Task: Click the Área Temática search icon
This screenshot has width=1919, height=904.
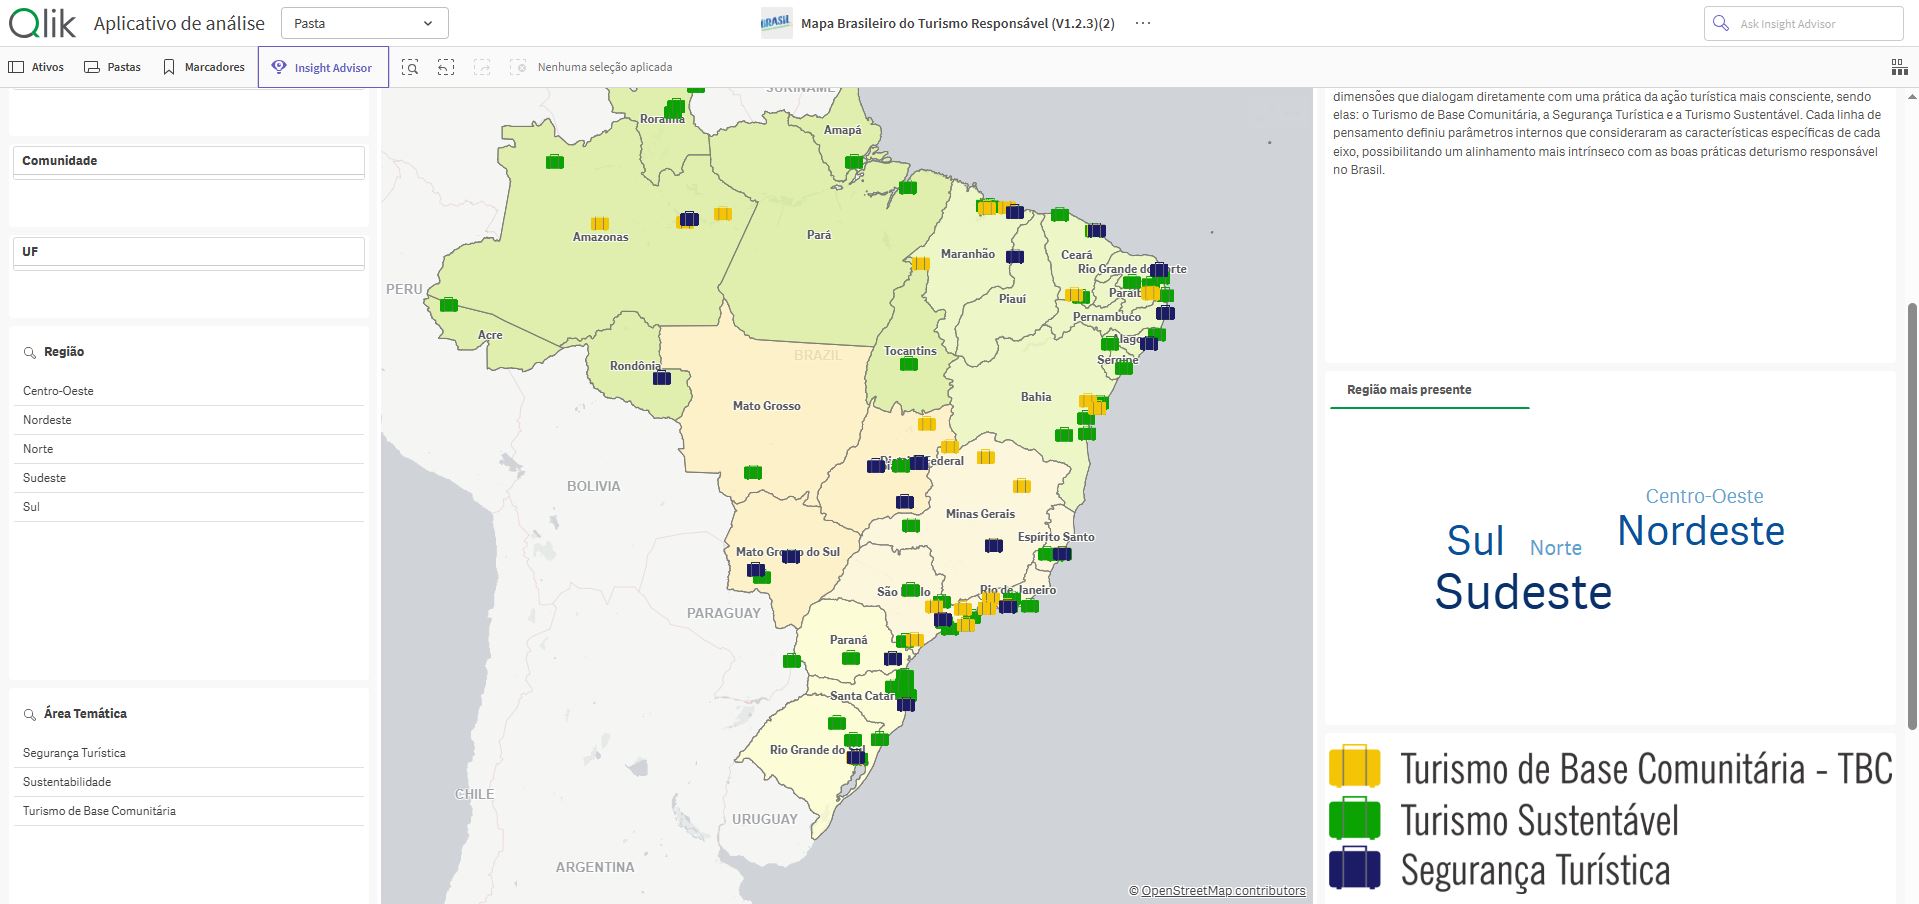Action: tap(30, 714)
